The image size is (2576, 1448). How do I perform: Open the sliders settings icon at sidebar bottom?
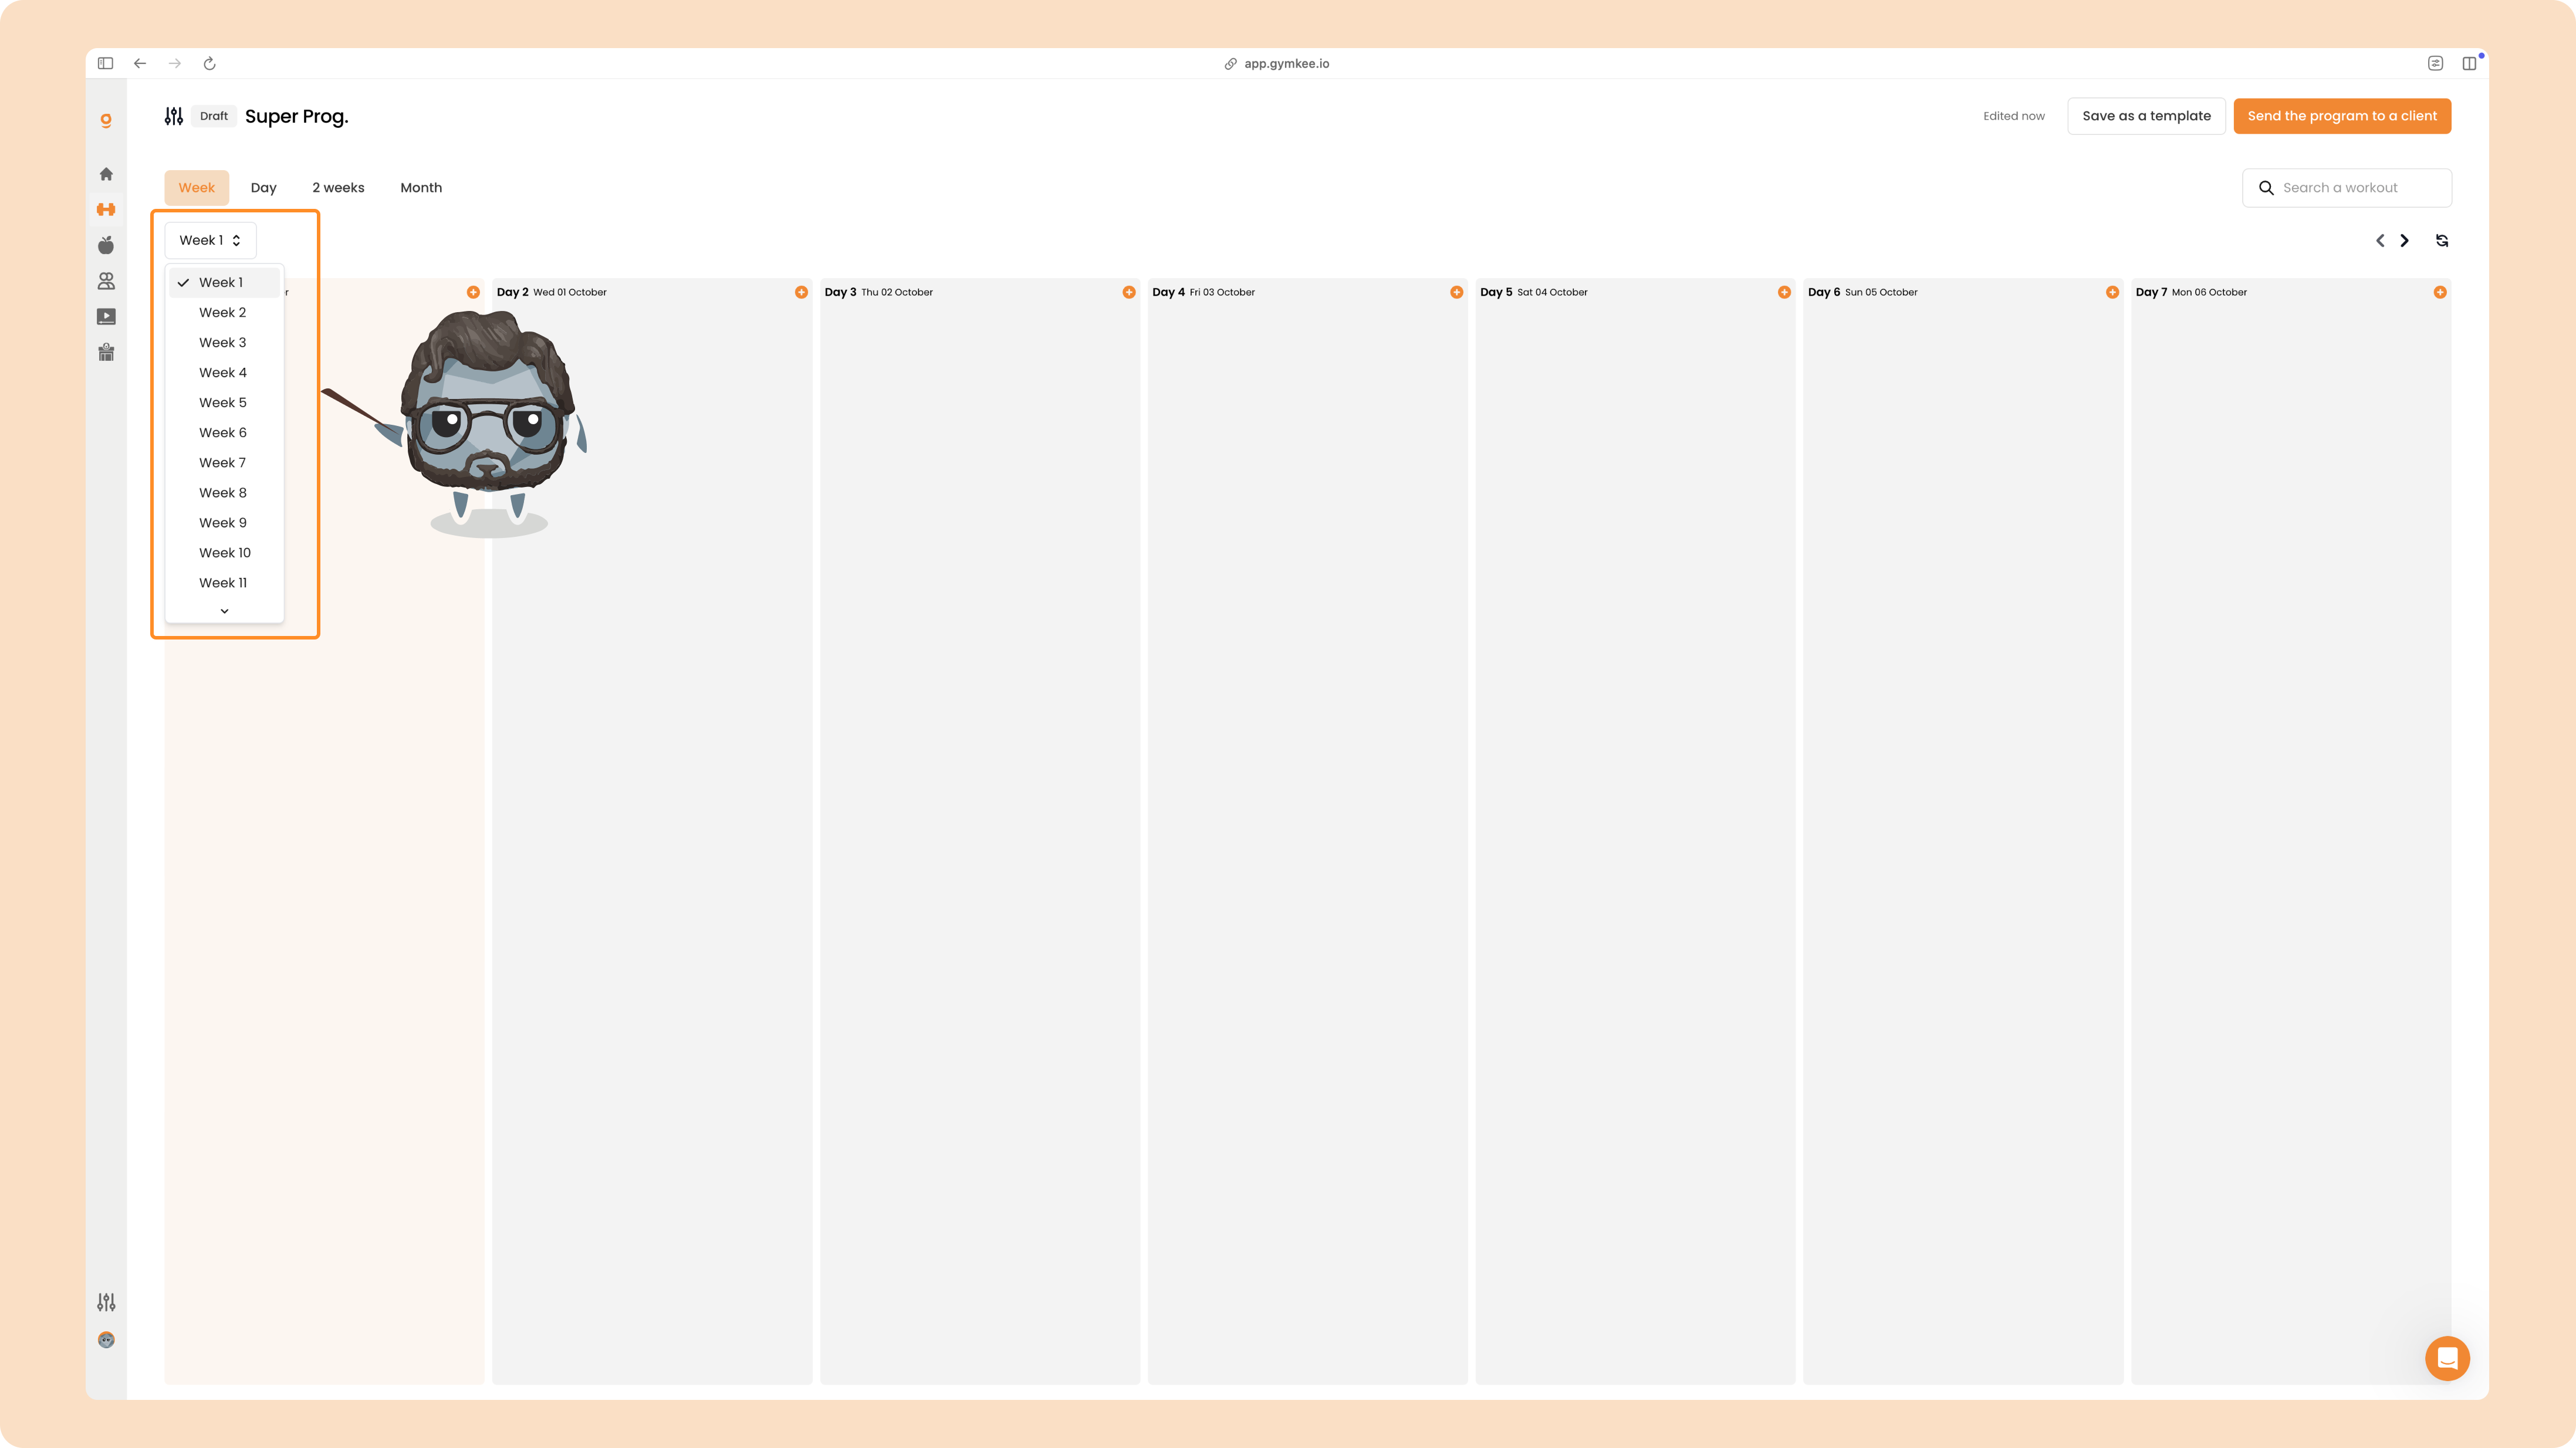106,1302
